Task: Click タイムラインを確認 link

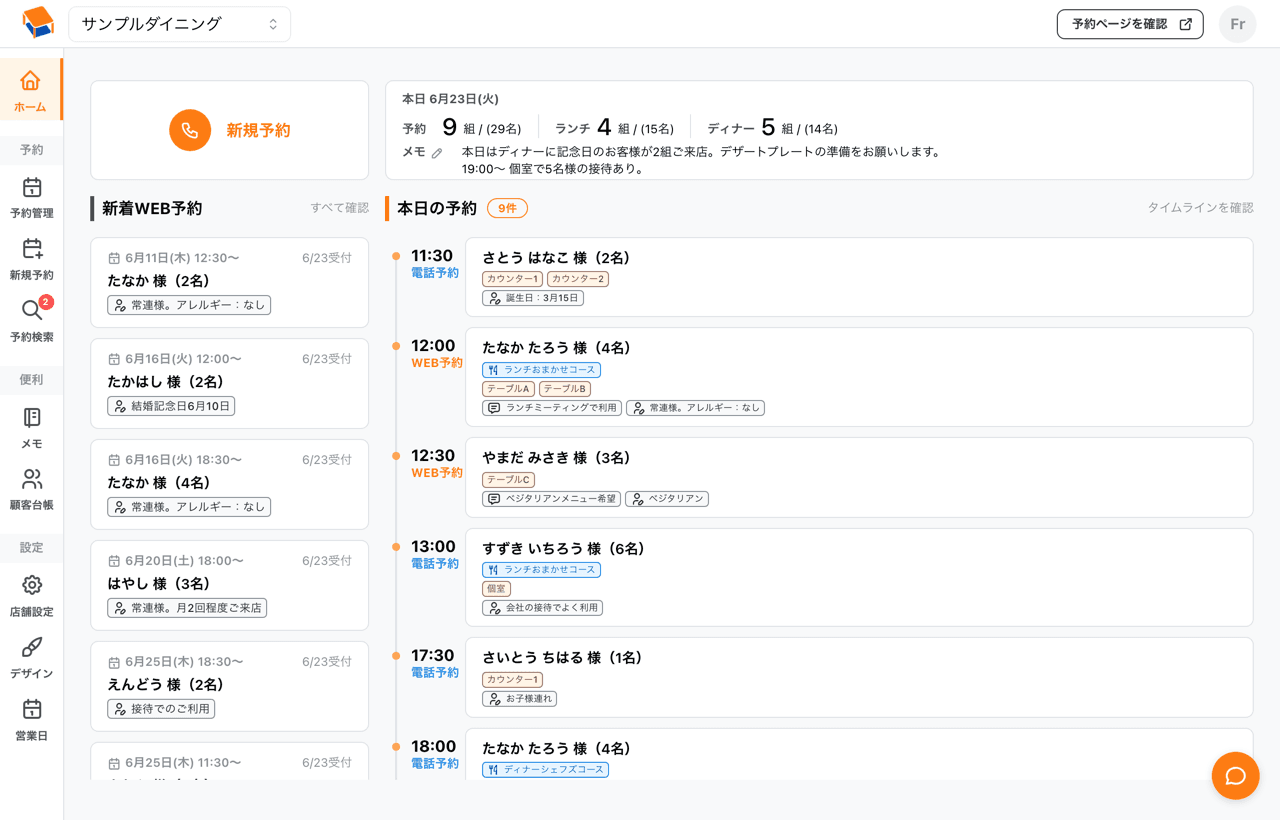Action: [x=1200, y=208]
